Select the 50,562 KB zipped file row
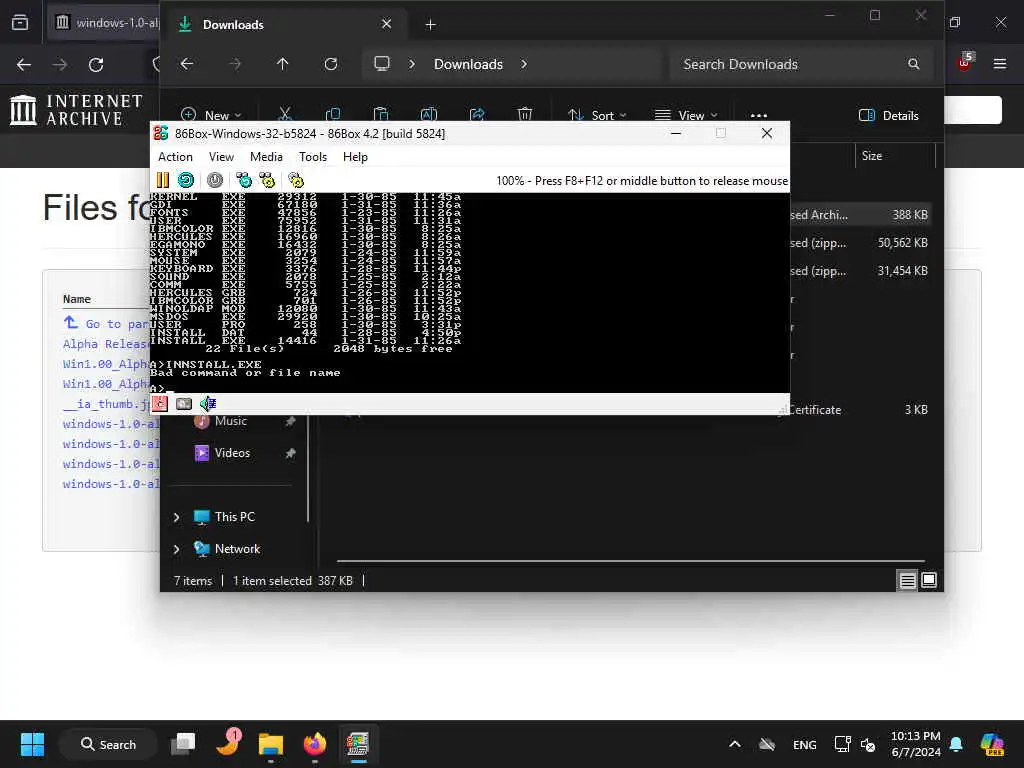 [x=859, y=243]
